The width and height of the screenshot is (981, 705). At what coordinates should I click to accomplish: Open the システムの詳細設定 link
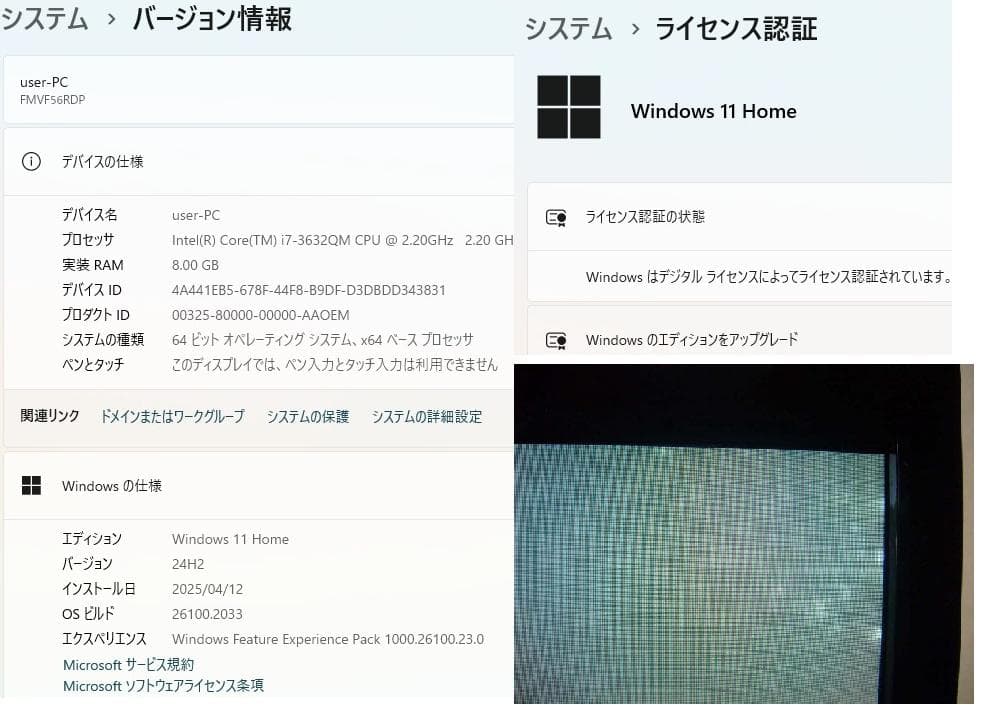point(425,416)
